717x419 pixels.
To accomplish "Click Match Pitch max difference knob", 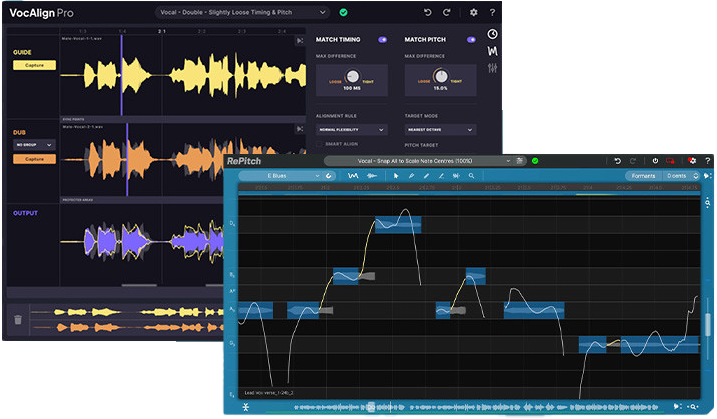I will pyautogui.click(x=441, y=76).
